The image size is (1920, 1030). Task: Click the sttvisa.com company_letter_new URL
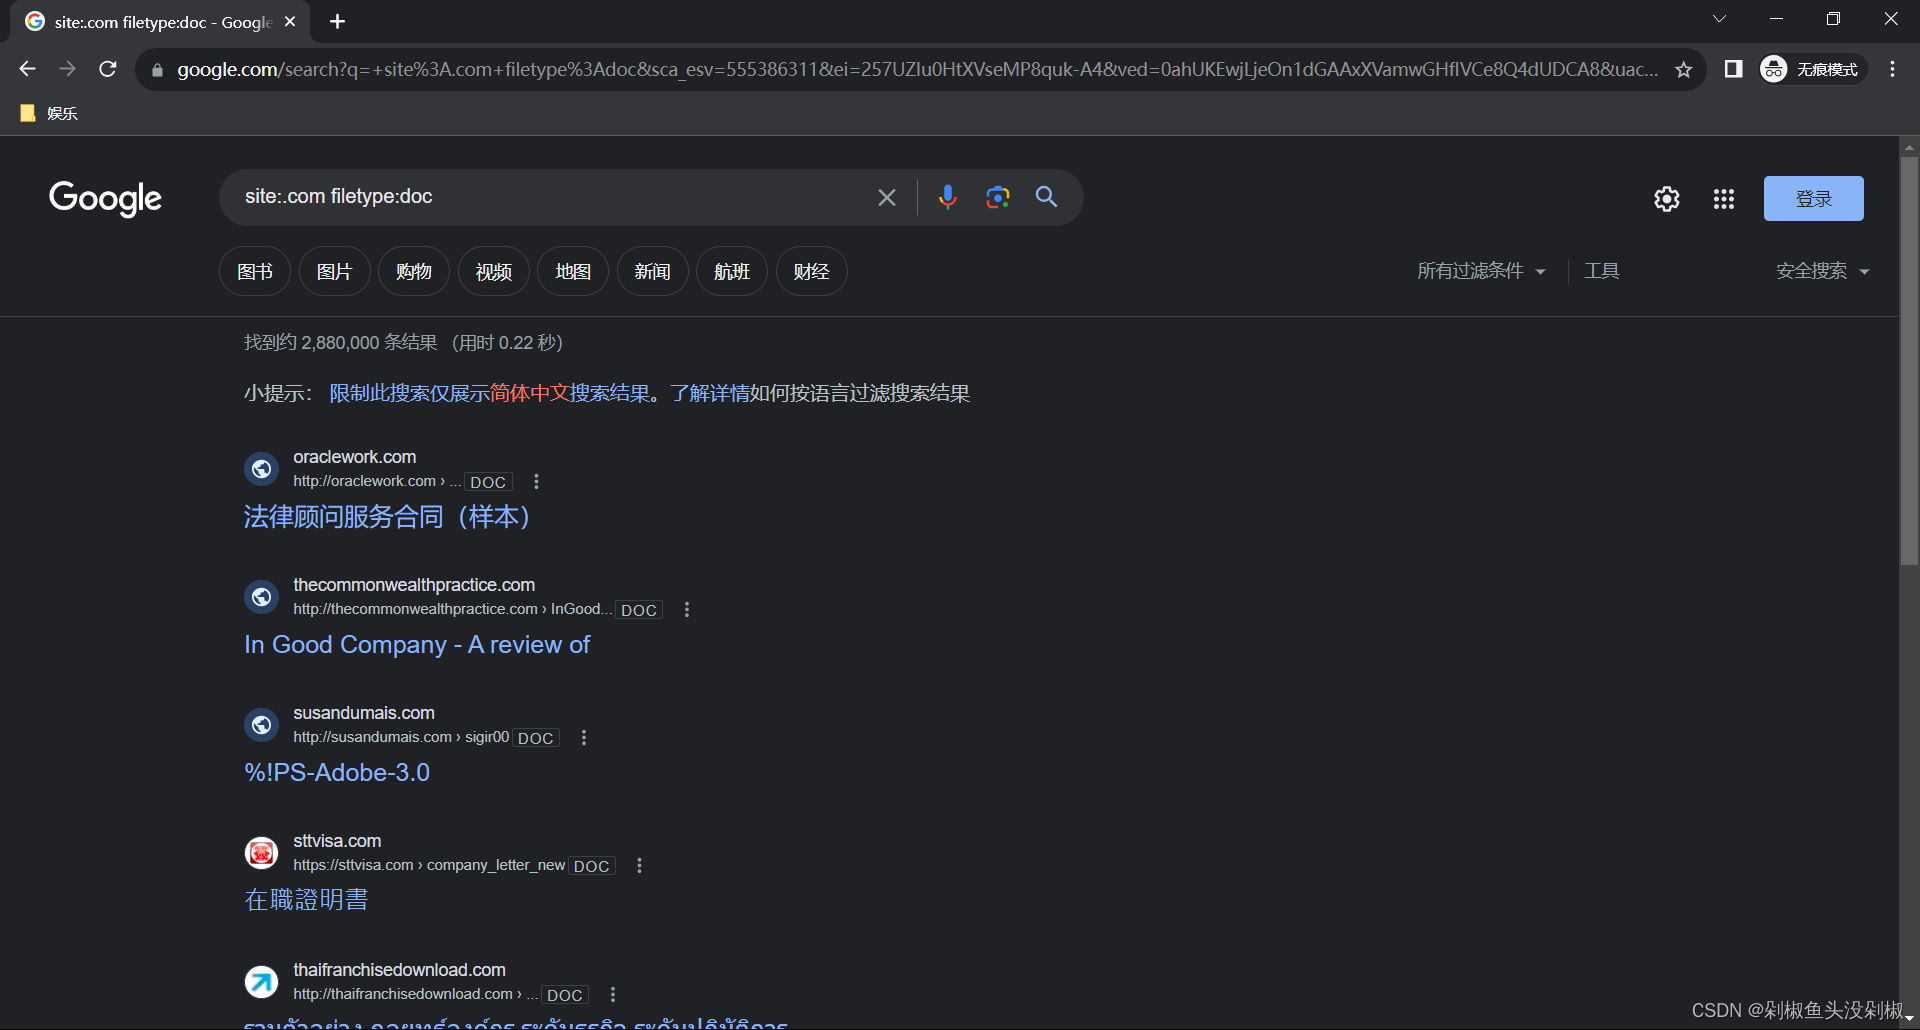point(429,865)
